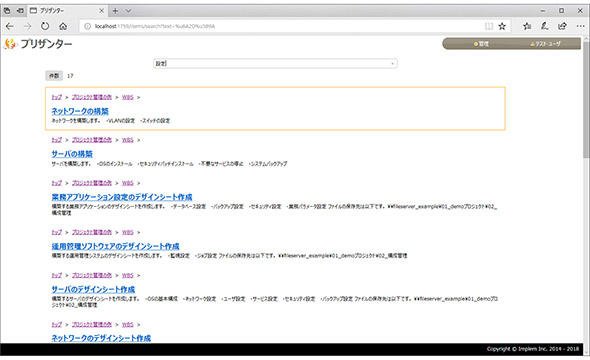Click description text under サーバの構築
Viewport: 590px width, 360px height.
169,164
